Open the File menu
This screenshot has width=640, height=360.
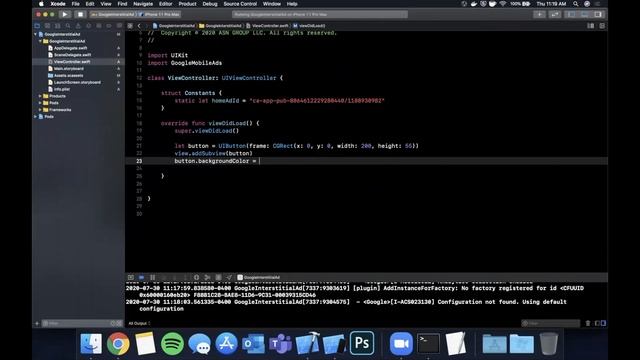tap(76, 4)
